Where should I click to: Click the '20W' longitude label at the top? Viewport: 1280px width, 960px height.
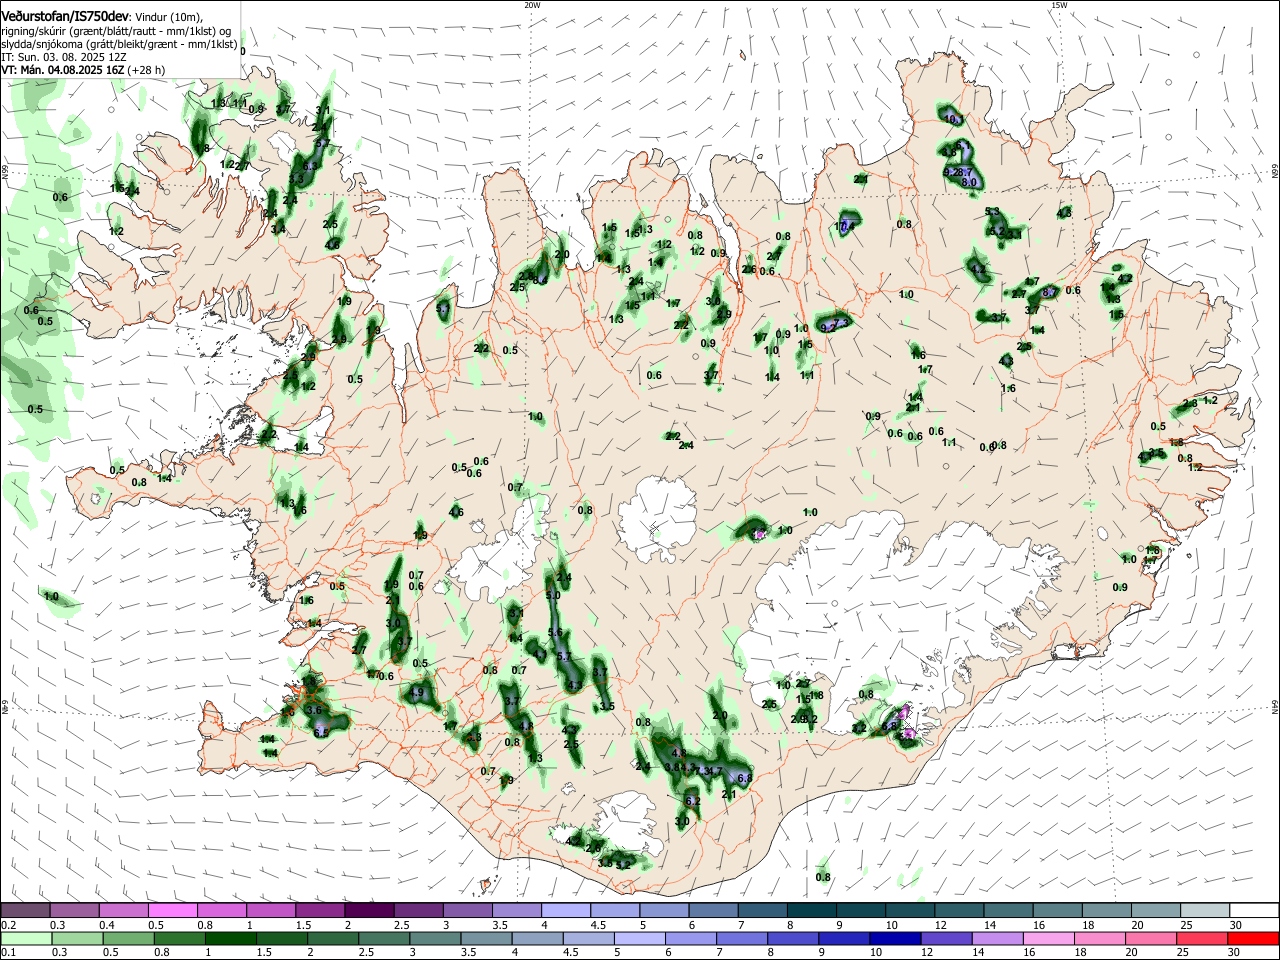(532, 5)
